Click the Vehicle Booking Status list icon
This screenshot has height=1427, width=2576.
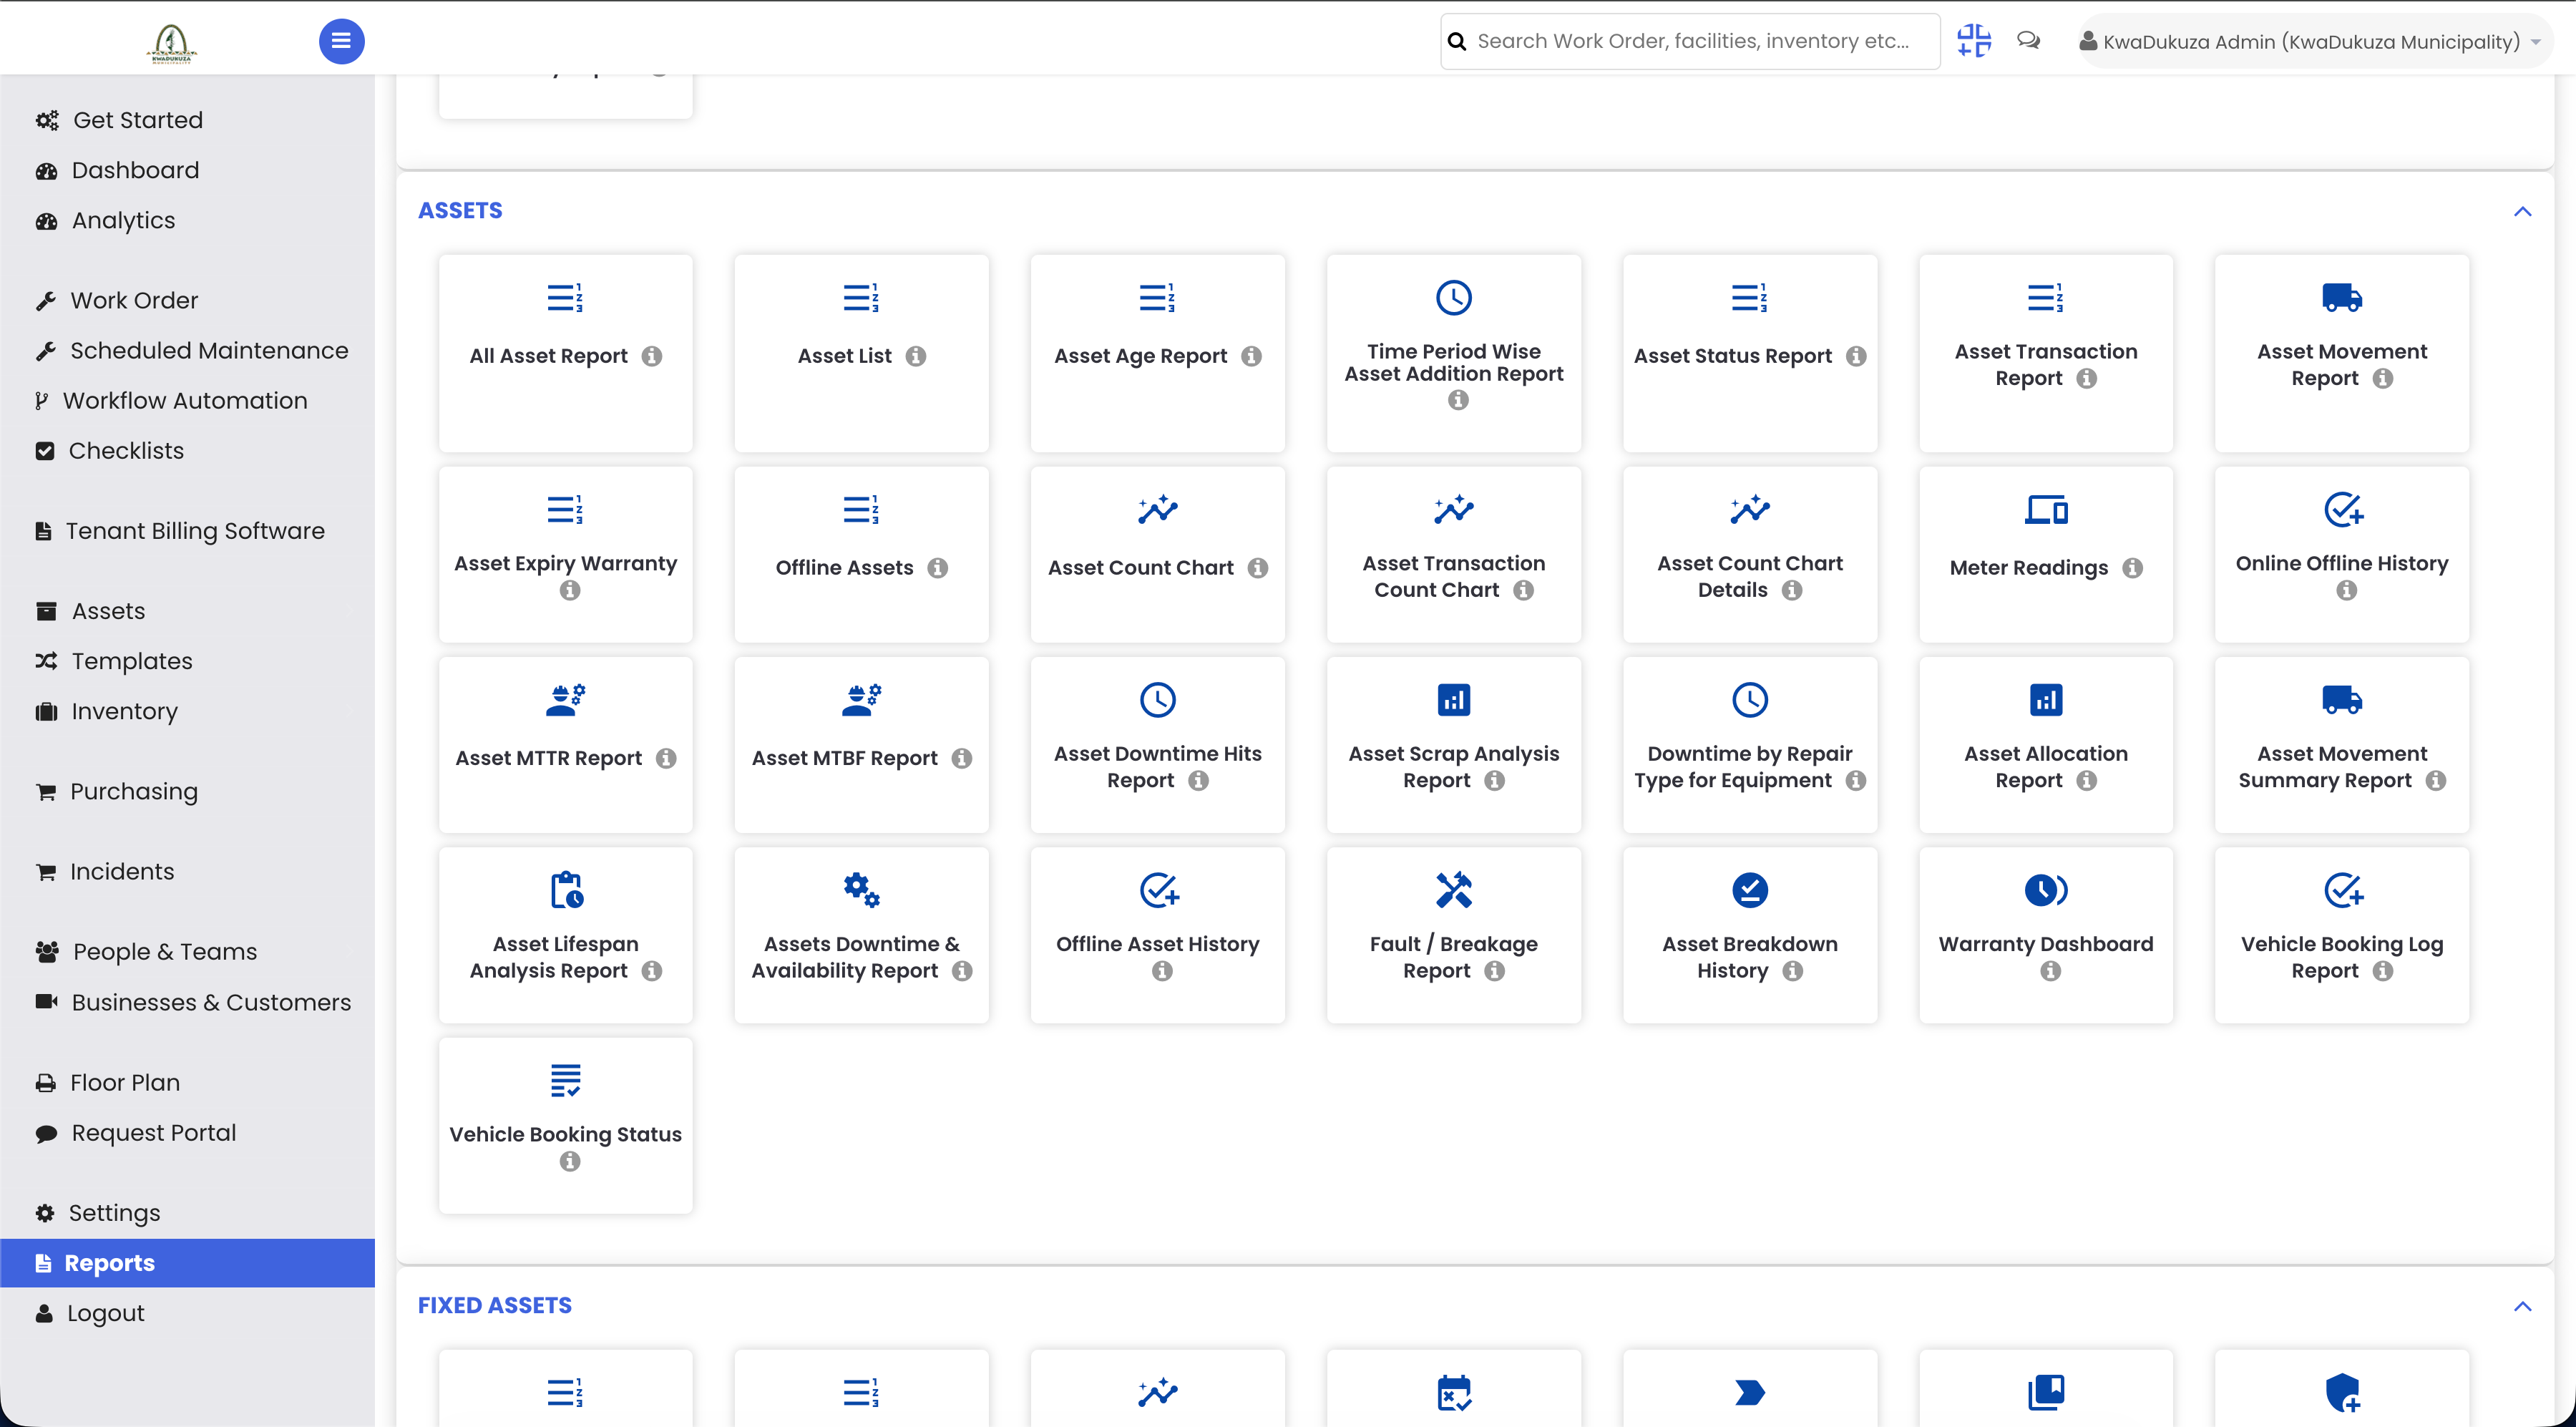tap(565, 1080)
